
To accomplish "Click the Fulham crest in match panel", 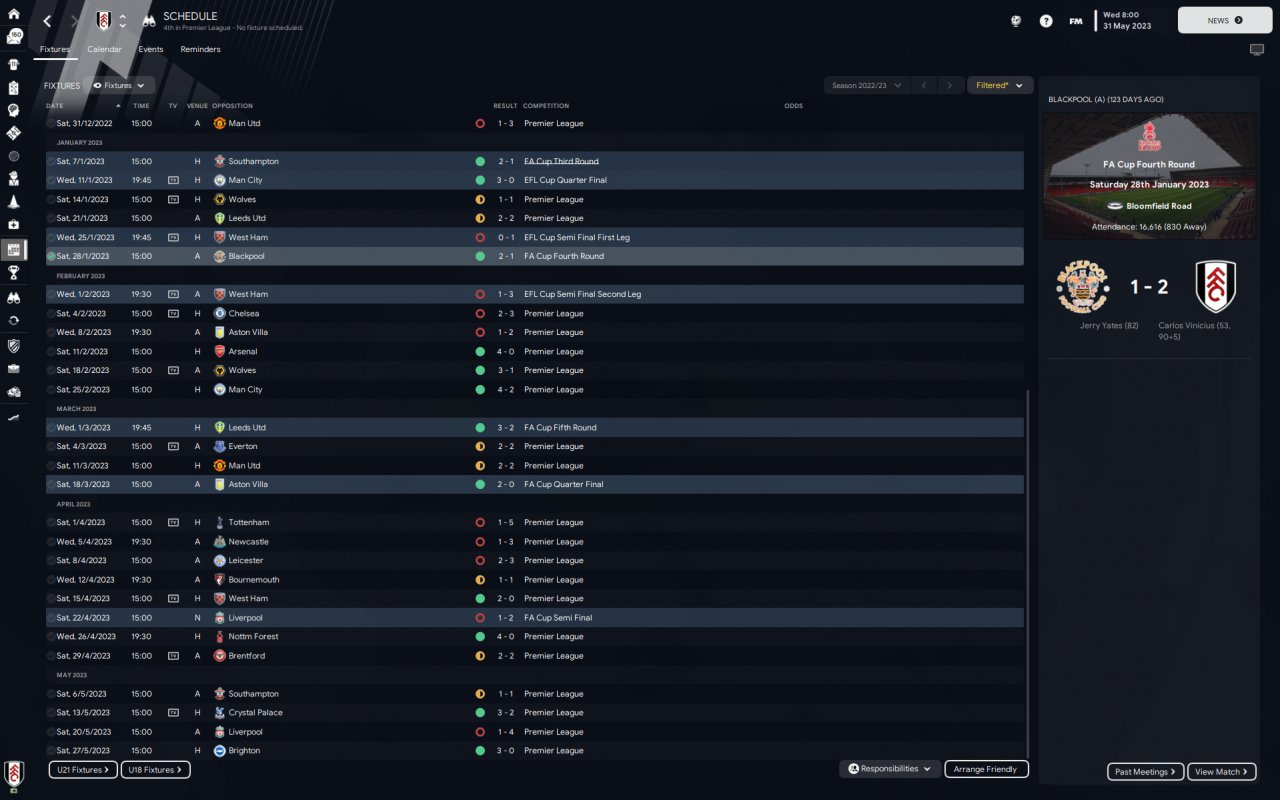I will point(1216,287).
